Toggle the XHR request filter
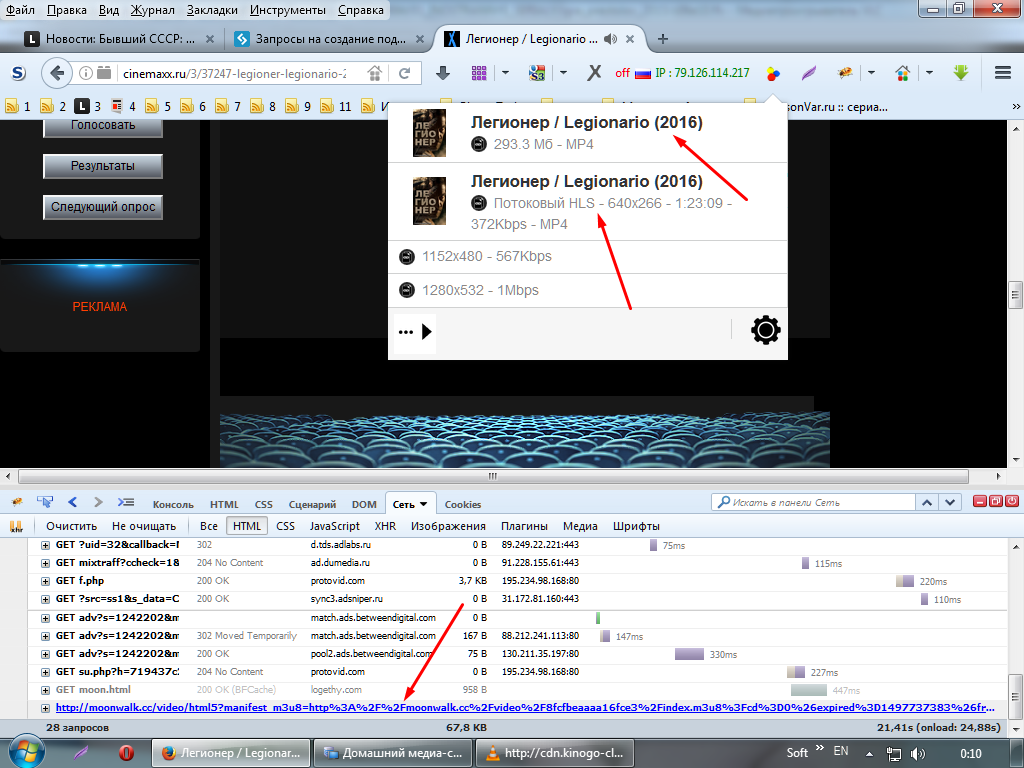The height and width of the screenshot is (768, 1024). 385,526
